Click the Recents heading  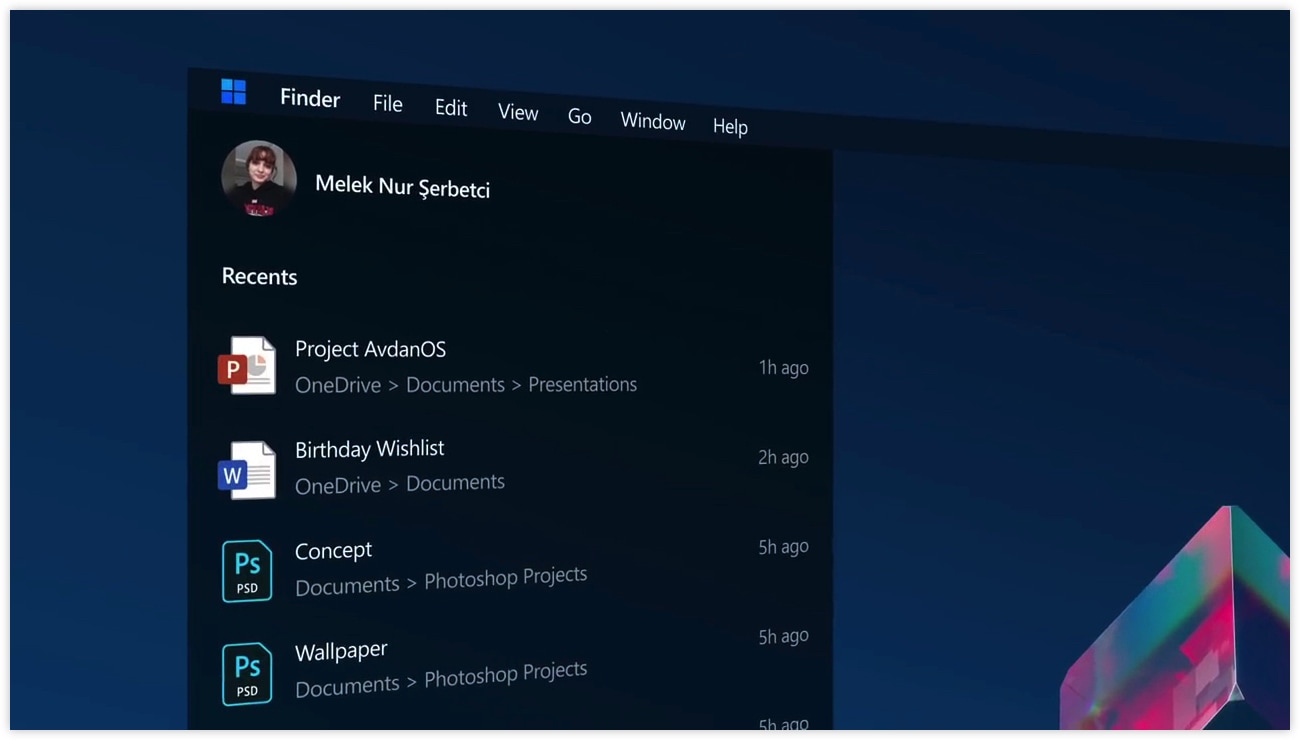click(x=259, y=277)
